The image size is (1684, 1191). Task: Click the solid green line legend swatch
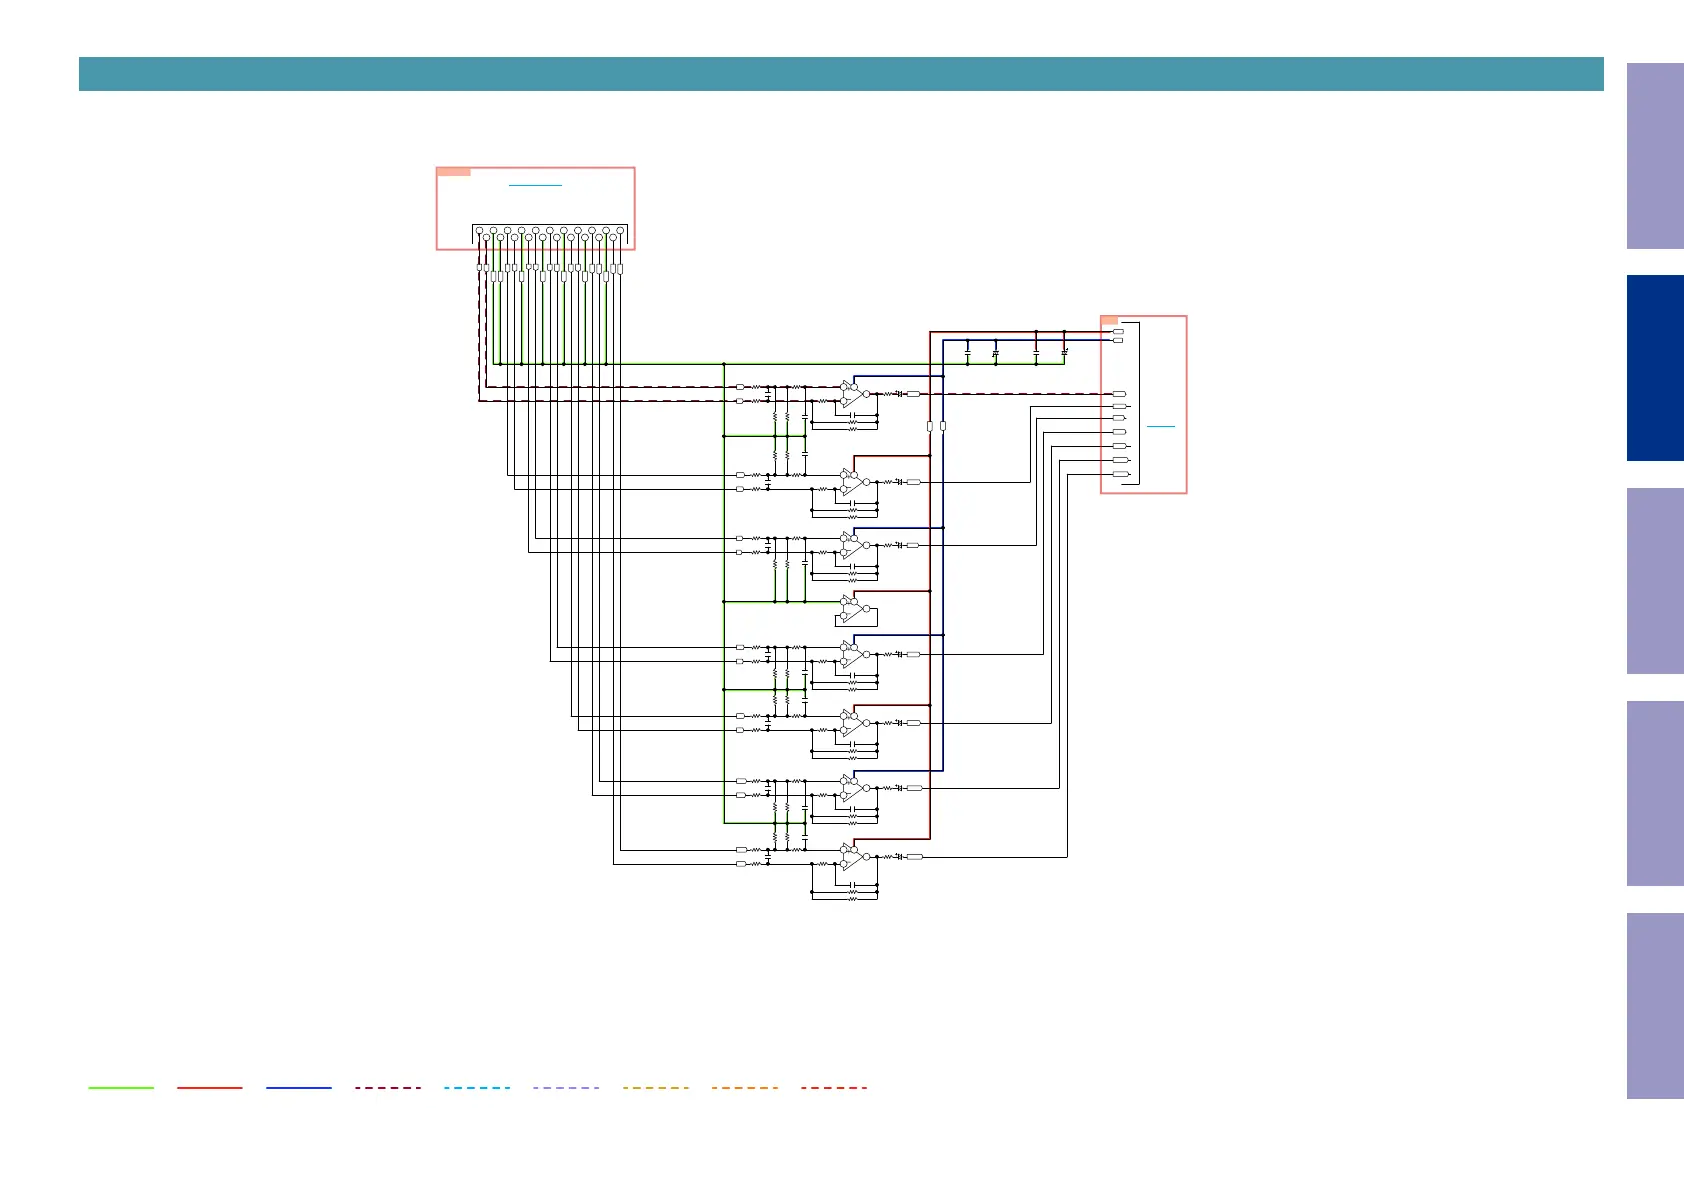coord(121,1087)
